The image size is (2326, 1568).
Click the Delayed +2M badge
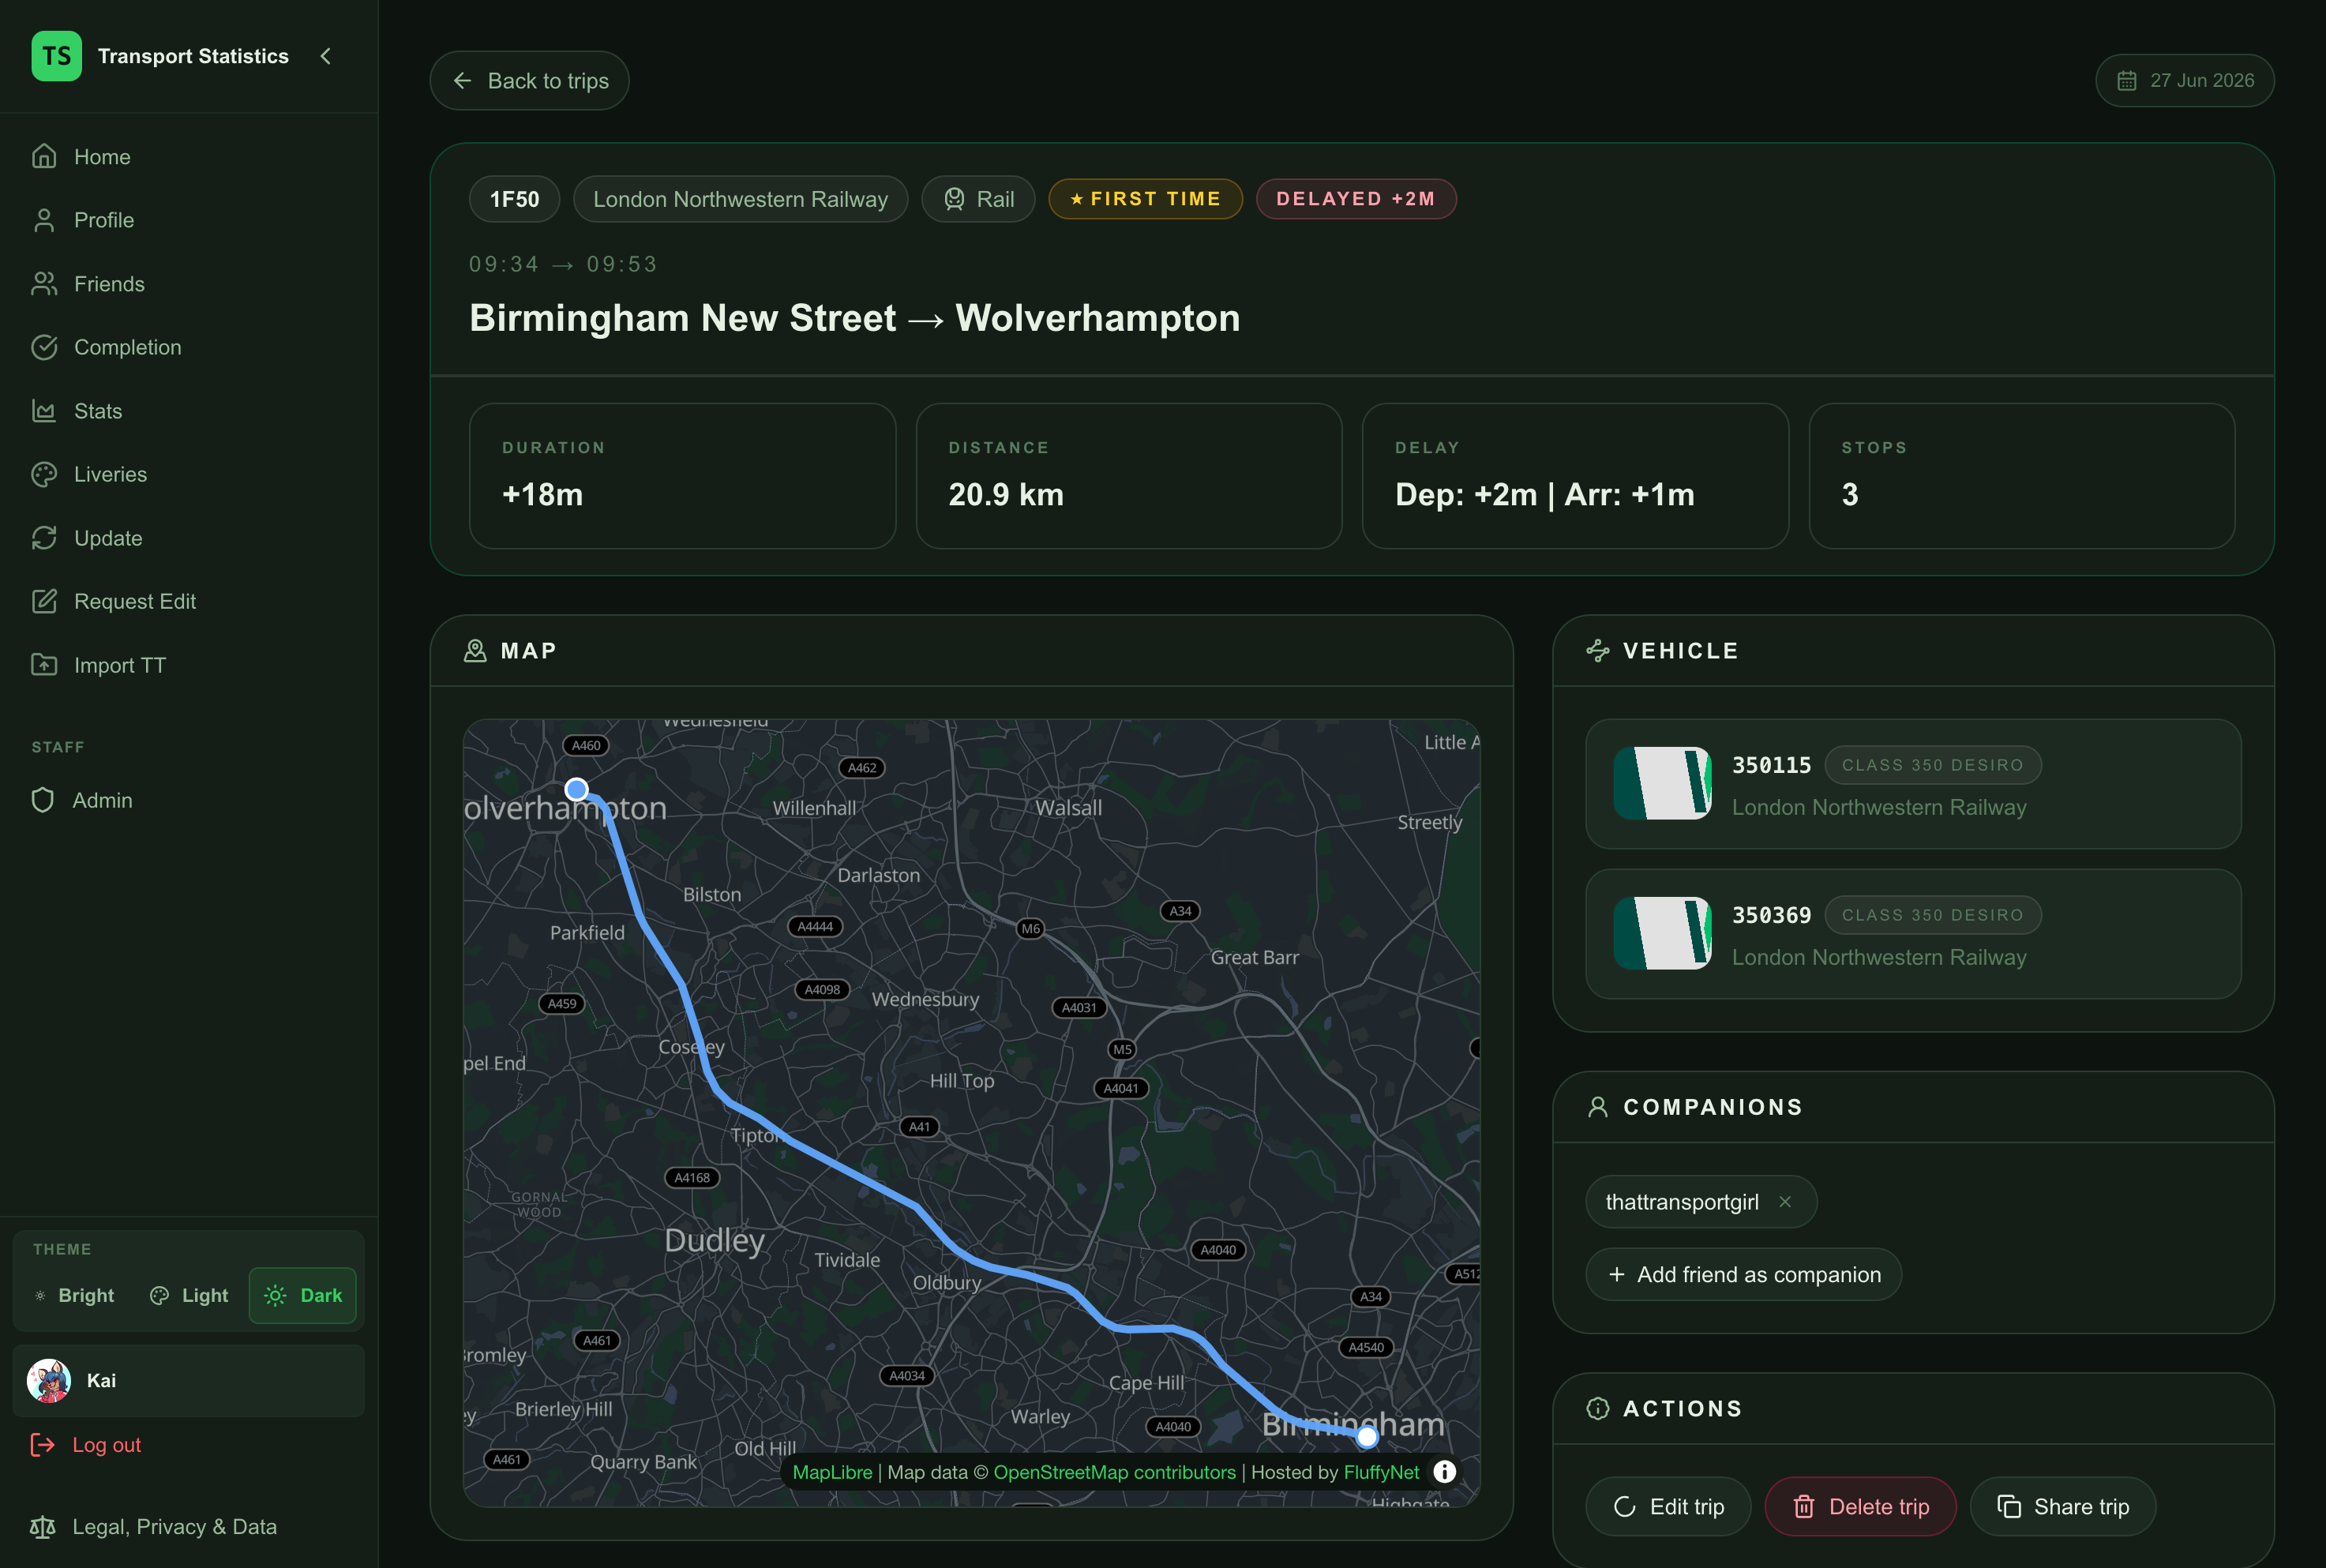click(x=1356, y=199)
